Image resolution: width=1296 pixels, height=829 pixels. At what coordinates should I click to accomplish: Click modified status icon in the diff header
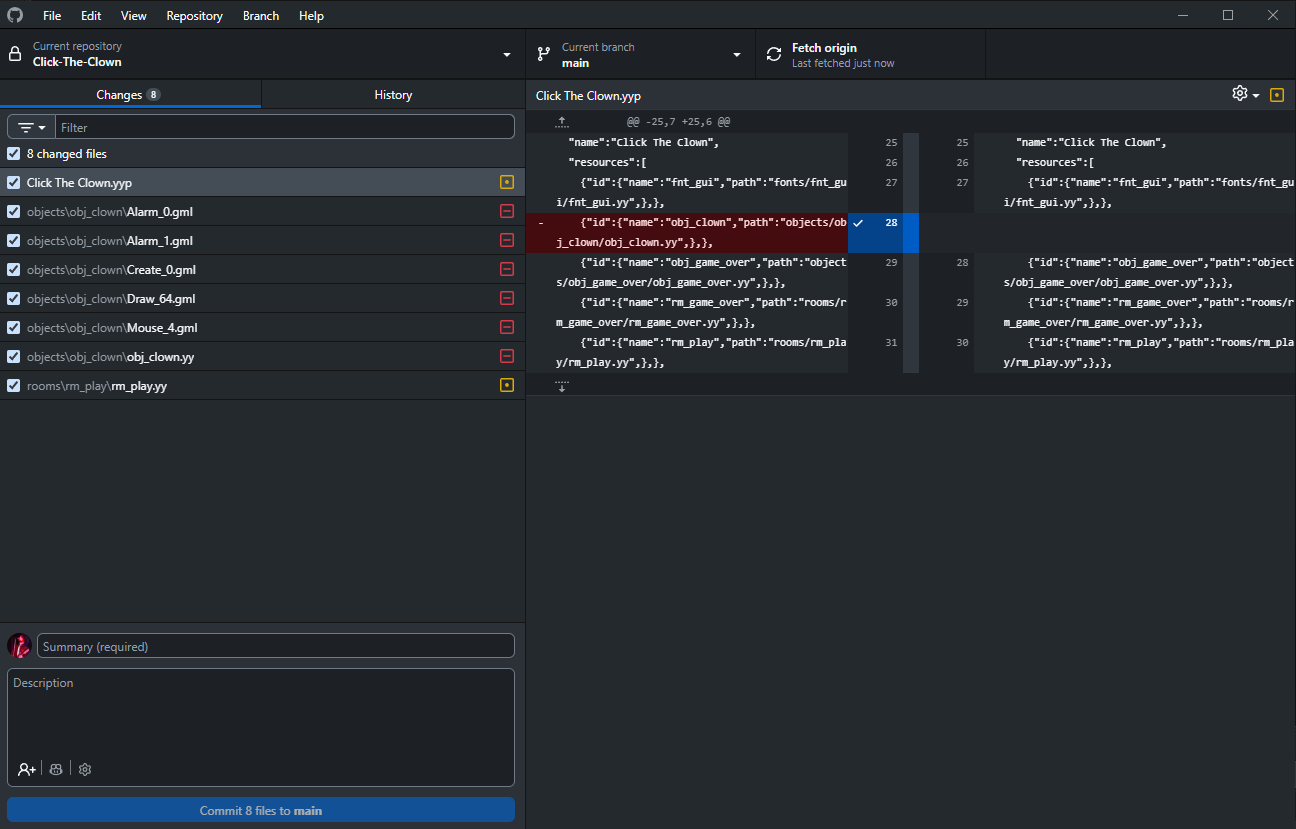1276,95
